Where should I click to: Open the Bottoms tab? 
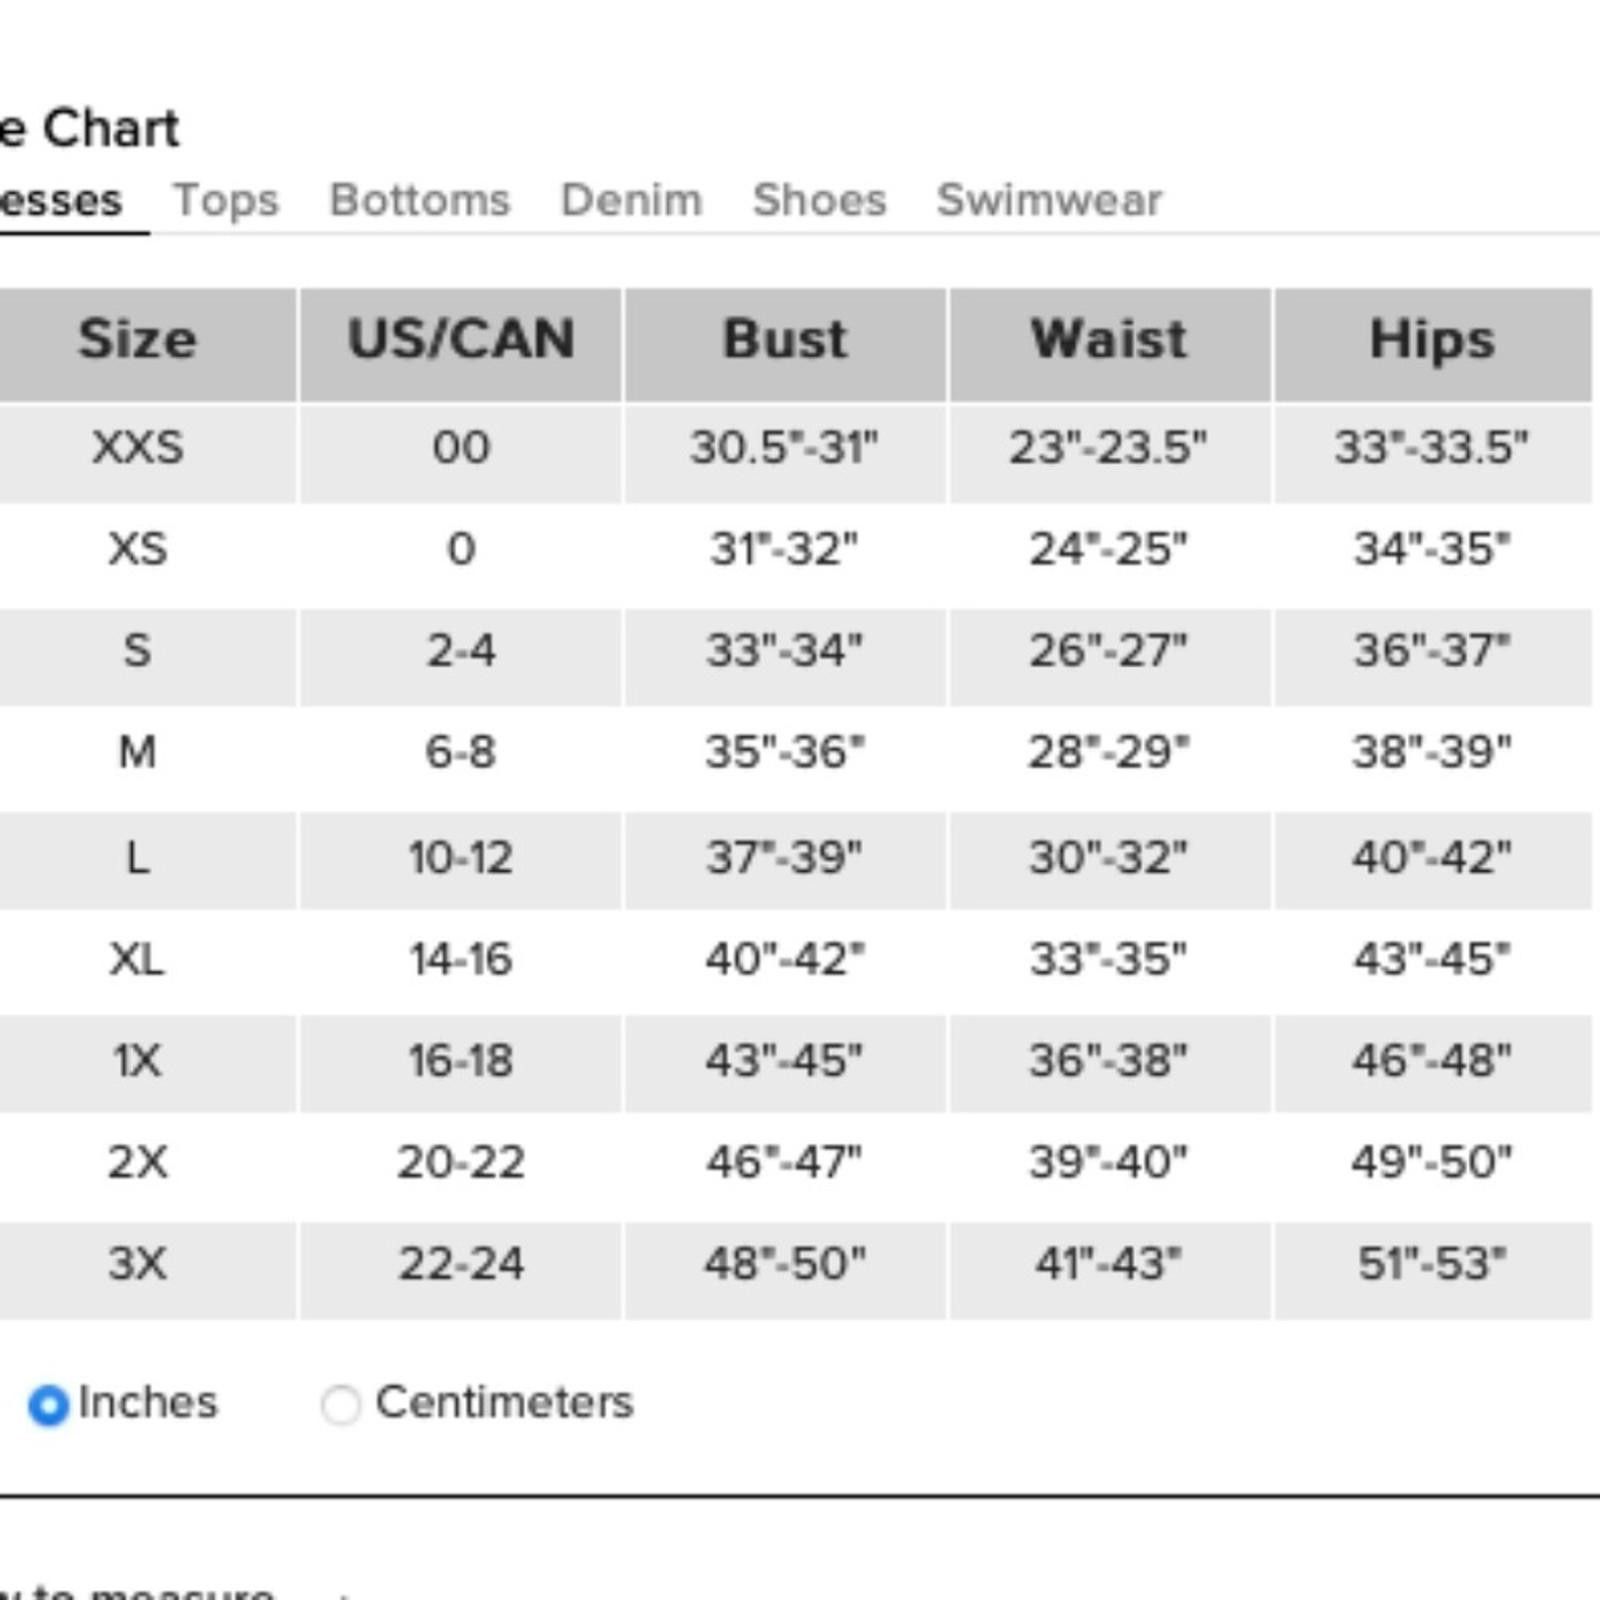tap(420, 200)
